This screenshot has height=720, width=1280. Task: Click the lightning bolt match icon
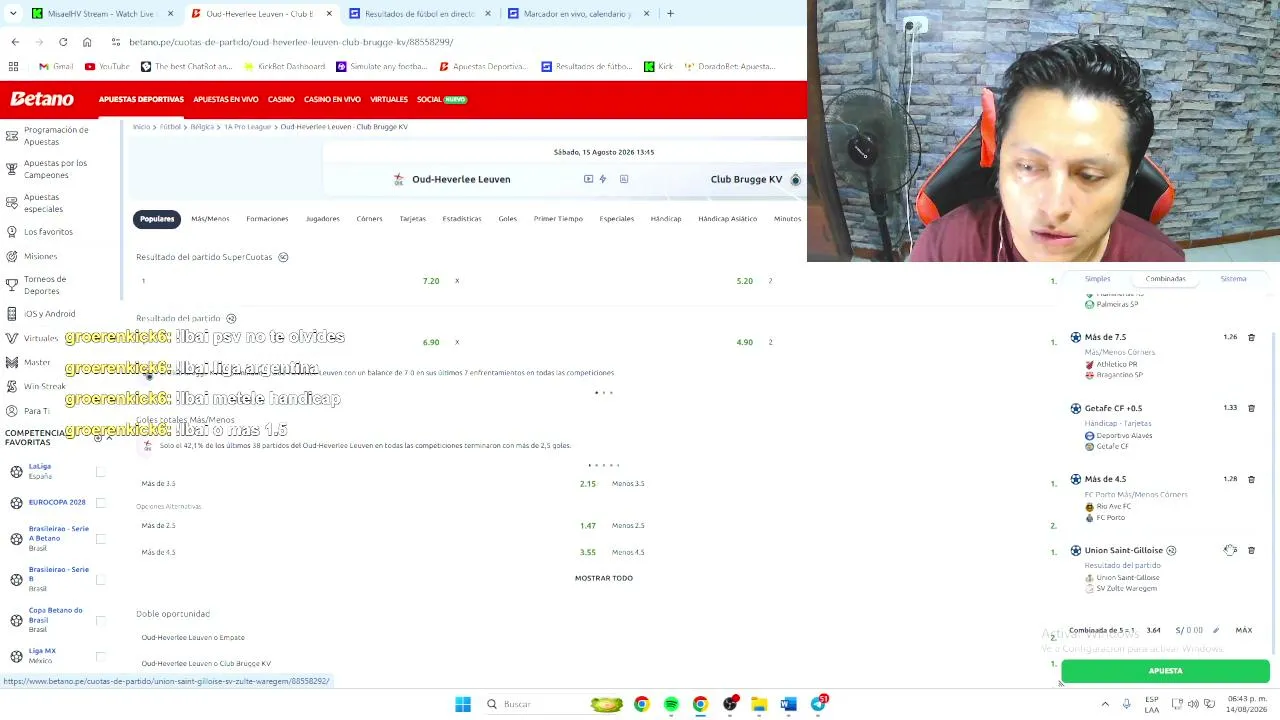(602, 179)
